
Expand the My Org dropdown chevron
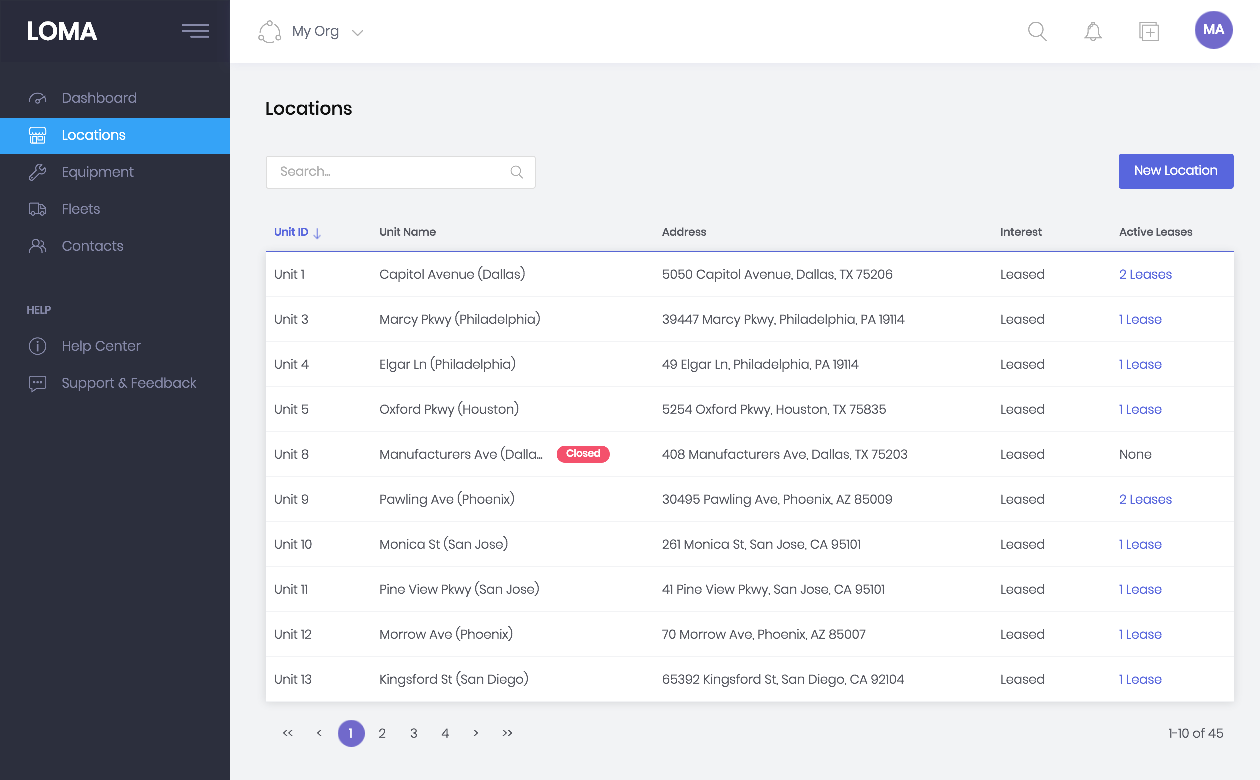(x=357, y=32)
